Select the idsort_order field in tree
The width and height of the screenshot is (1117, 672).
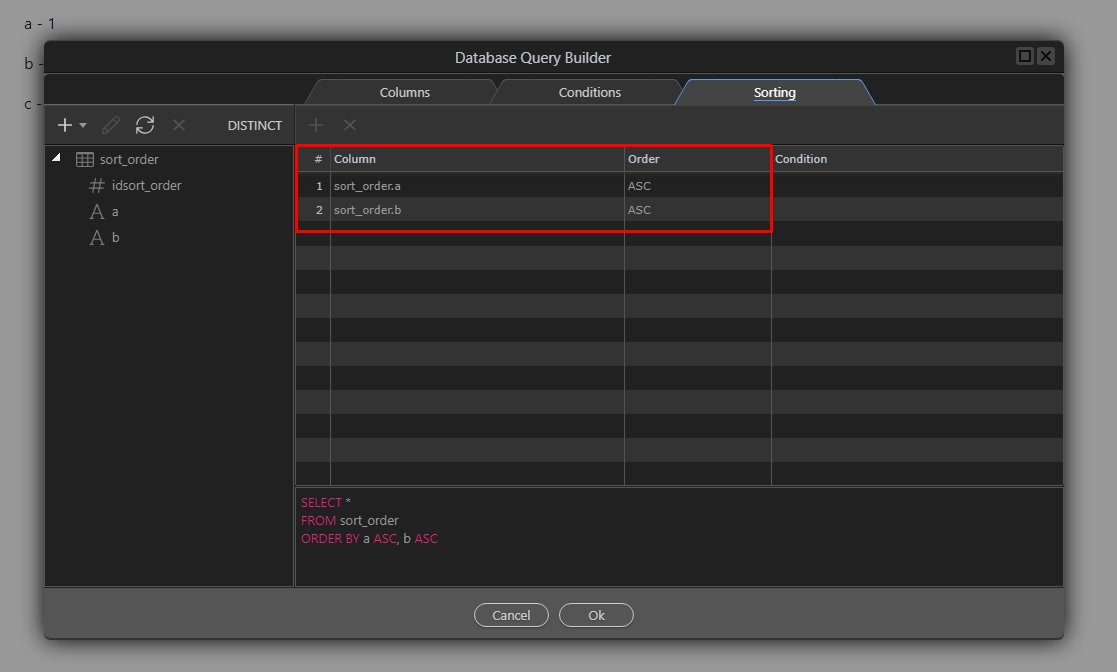click(146, 185)
